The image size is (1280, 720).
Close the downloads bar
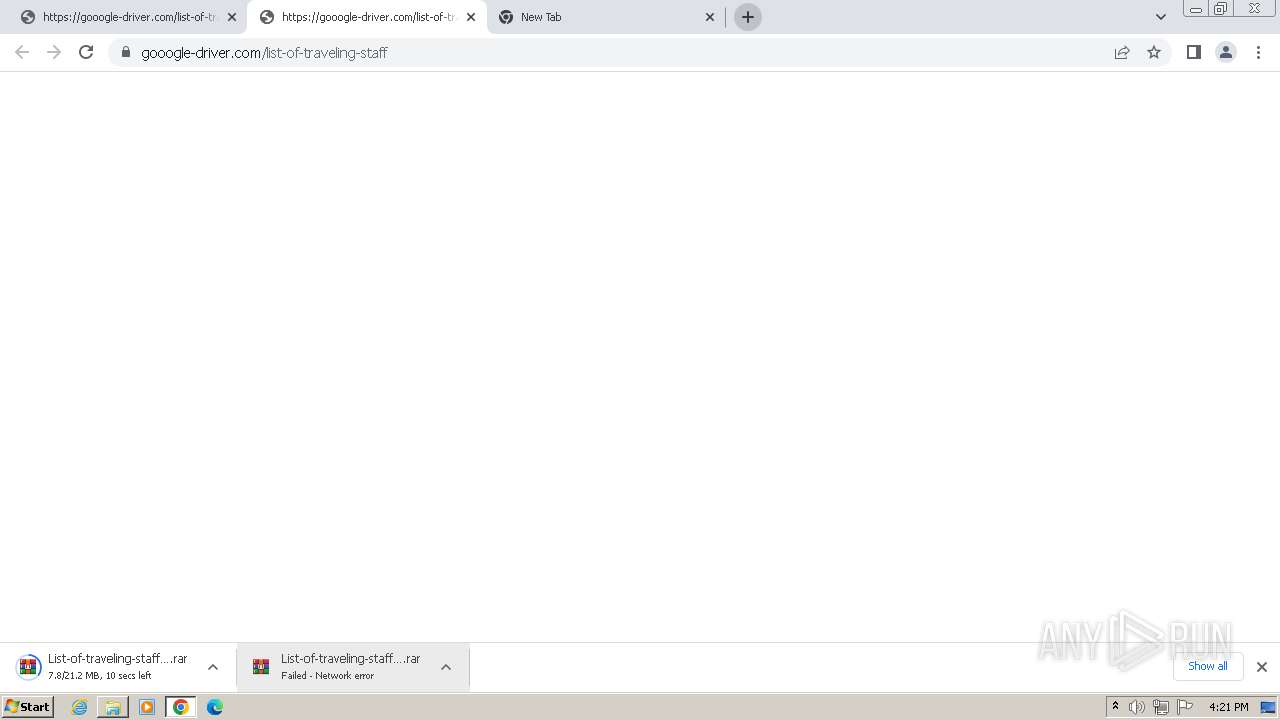point(1261,667)
